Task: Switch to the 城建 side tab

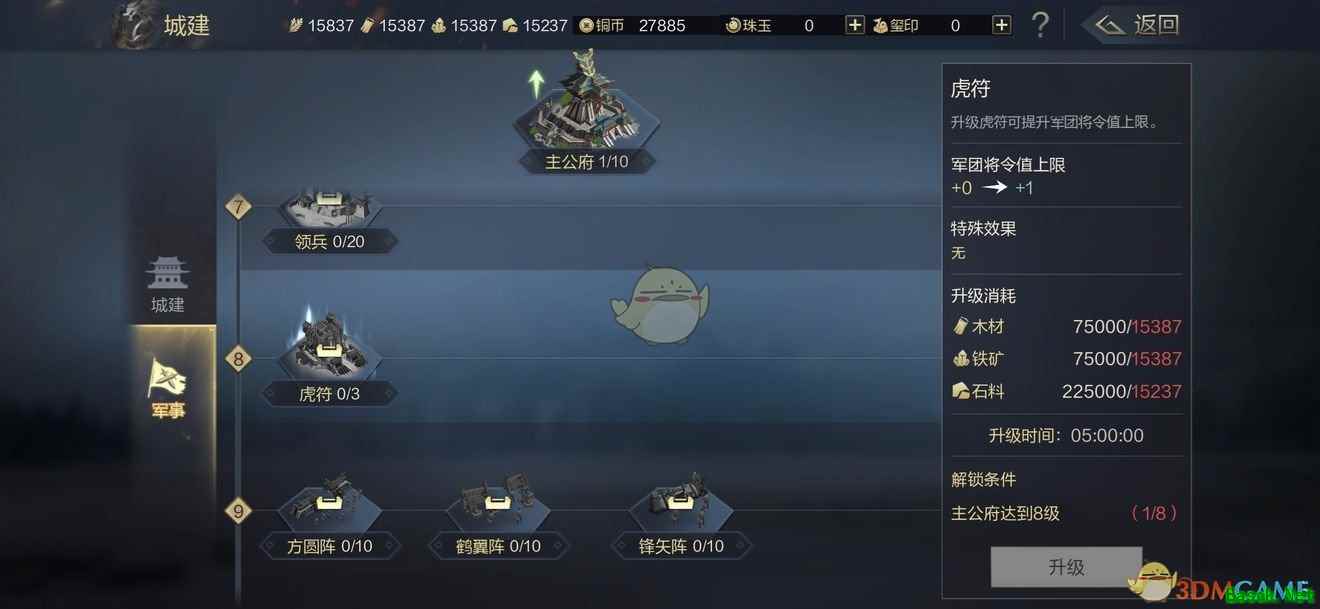Action: tap(168, 284)
